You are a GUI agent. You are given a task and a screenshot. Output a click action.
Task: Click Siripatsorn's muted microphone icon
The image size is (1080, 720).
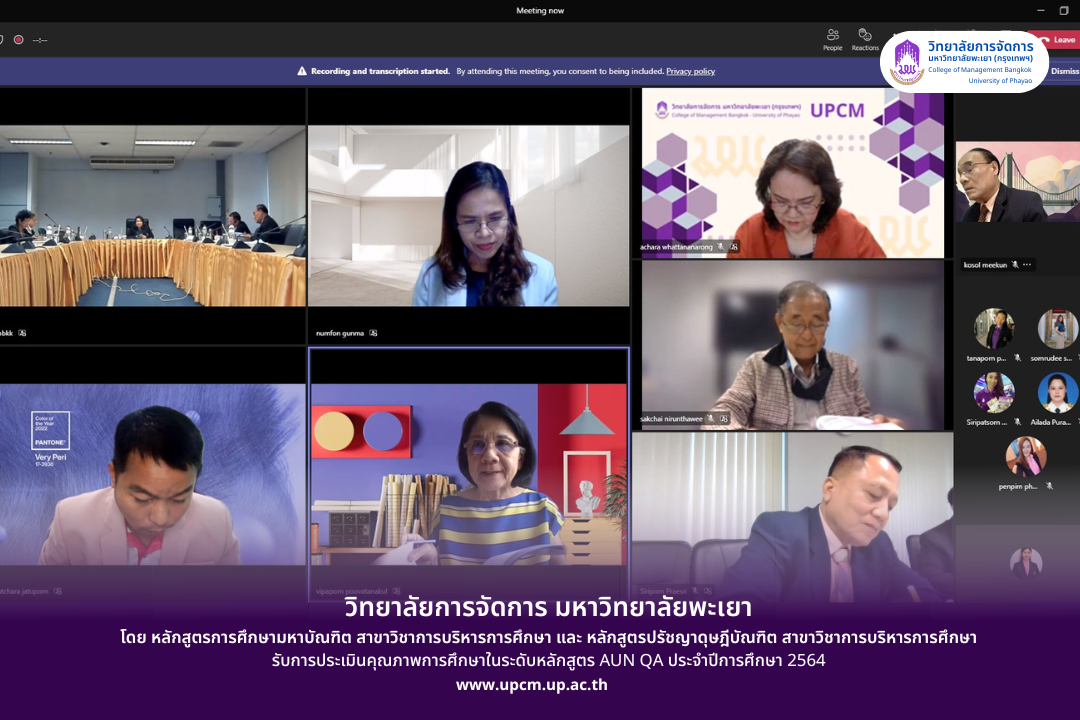coord(1017,422)
